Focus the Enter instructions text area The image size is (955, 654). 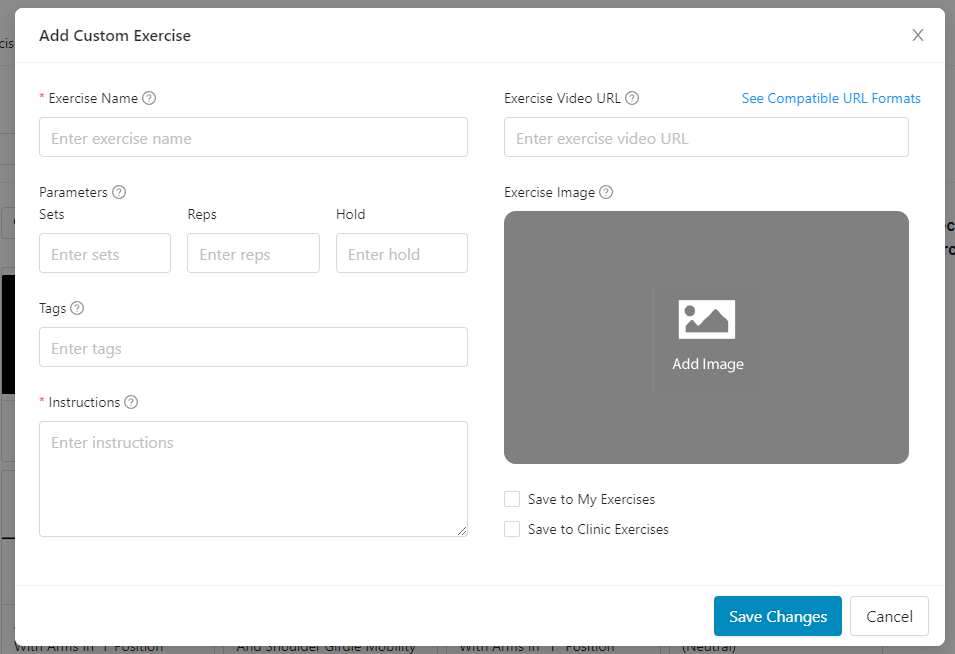[253, 479]
